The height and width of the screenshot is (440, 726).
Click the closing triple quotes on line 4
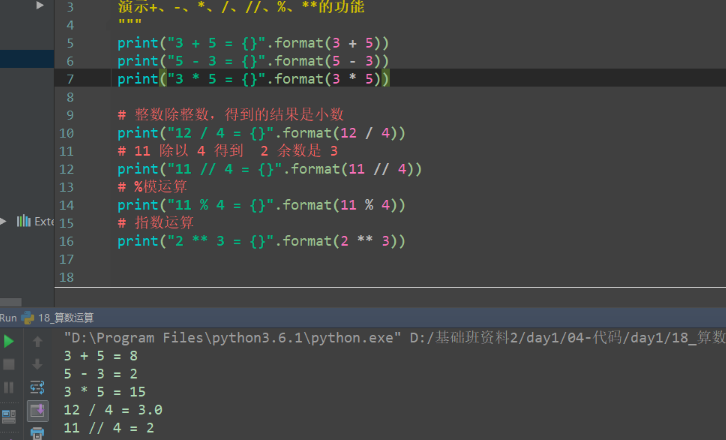coord(130,23)
